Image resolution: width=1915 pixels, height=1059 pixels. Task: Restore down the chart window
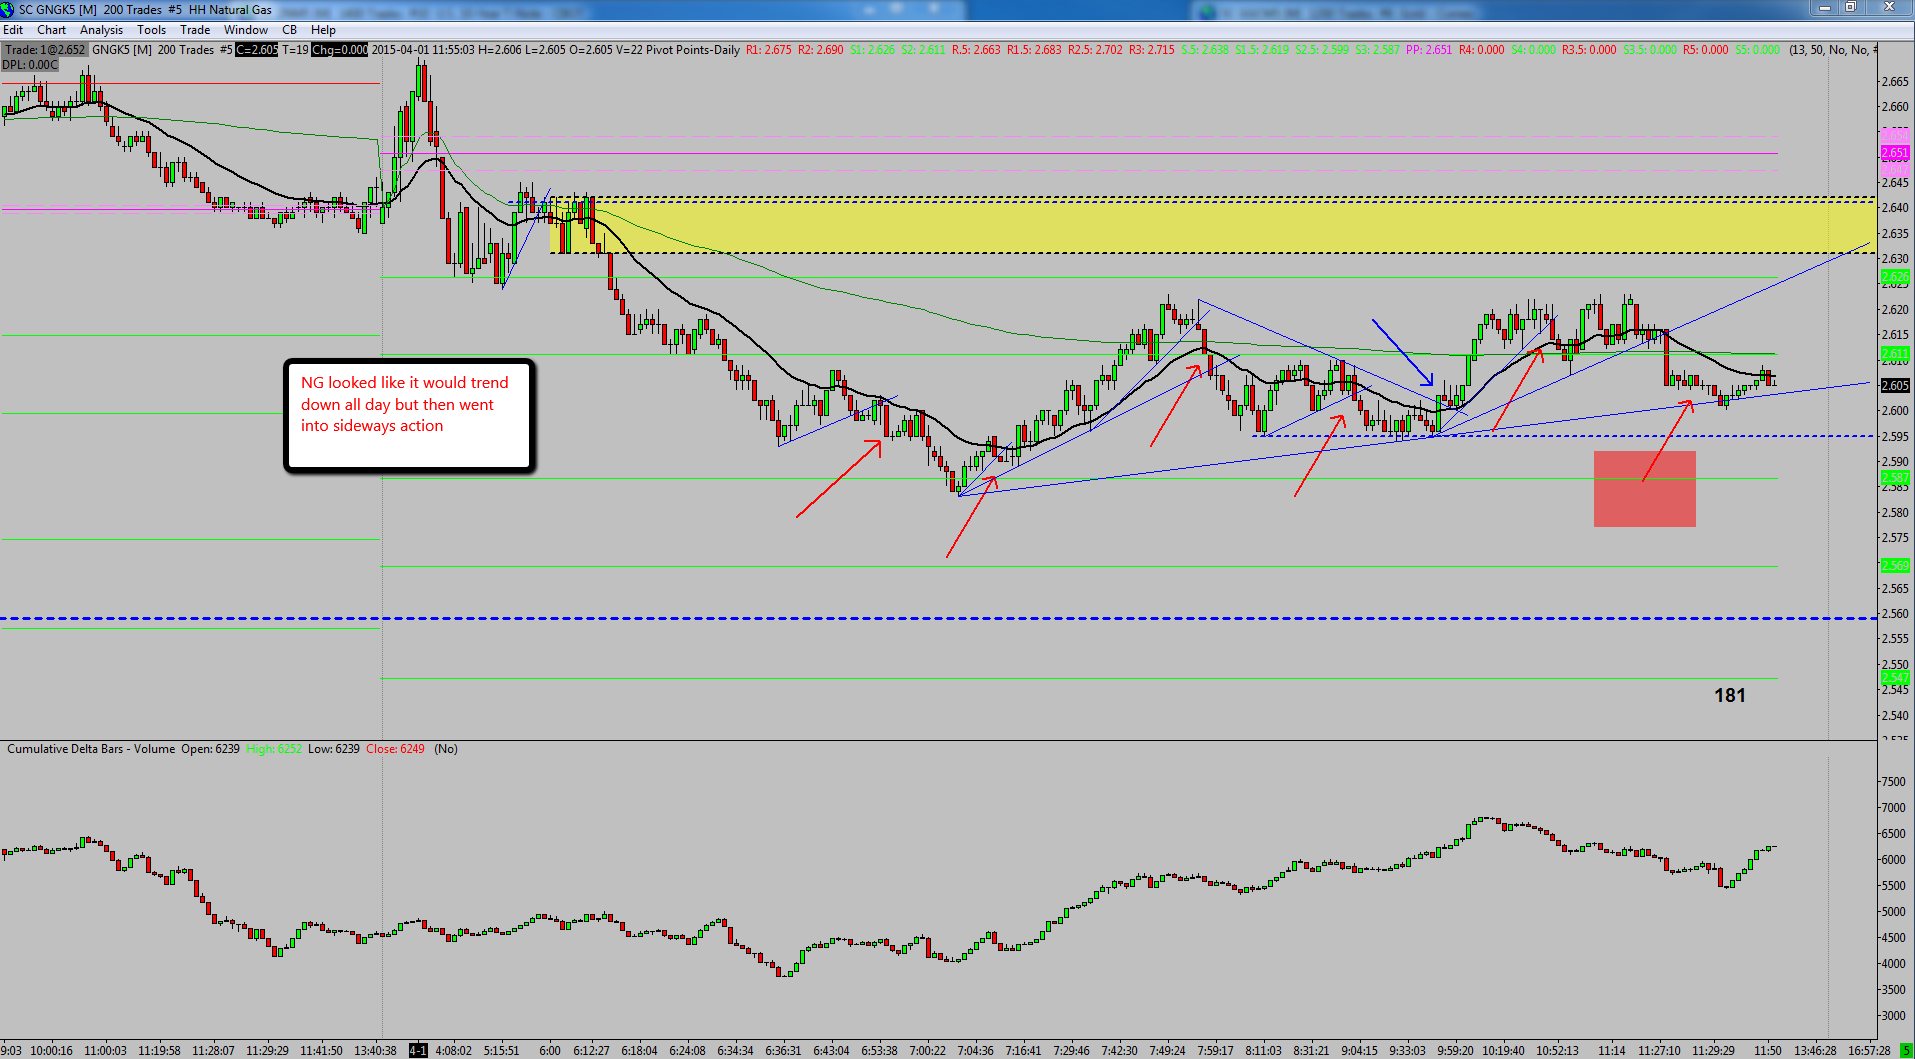(1851, 8)
